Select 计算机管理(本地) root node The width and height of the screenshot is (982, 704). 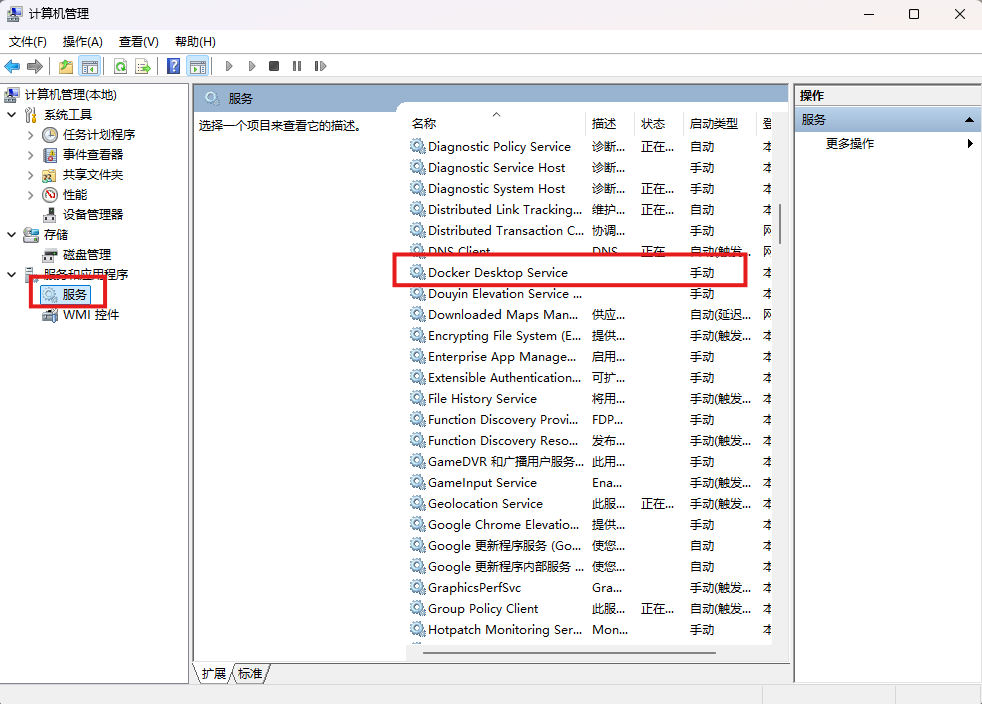[61, 95]
